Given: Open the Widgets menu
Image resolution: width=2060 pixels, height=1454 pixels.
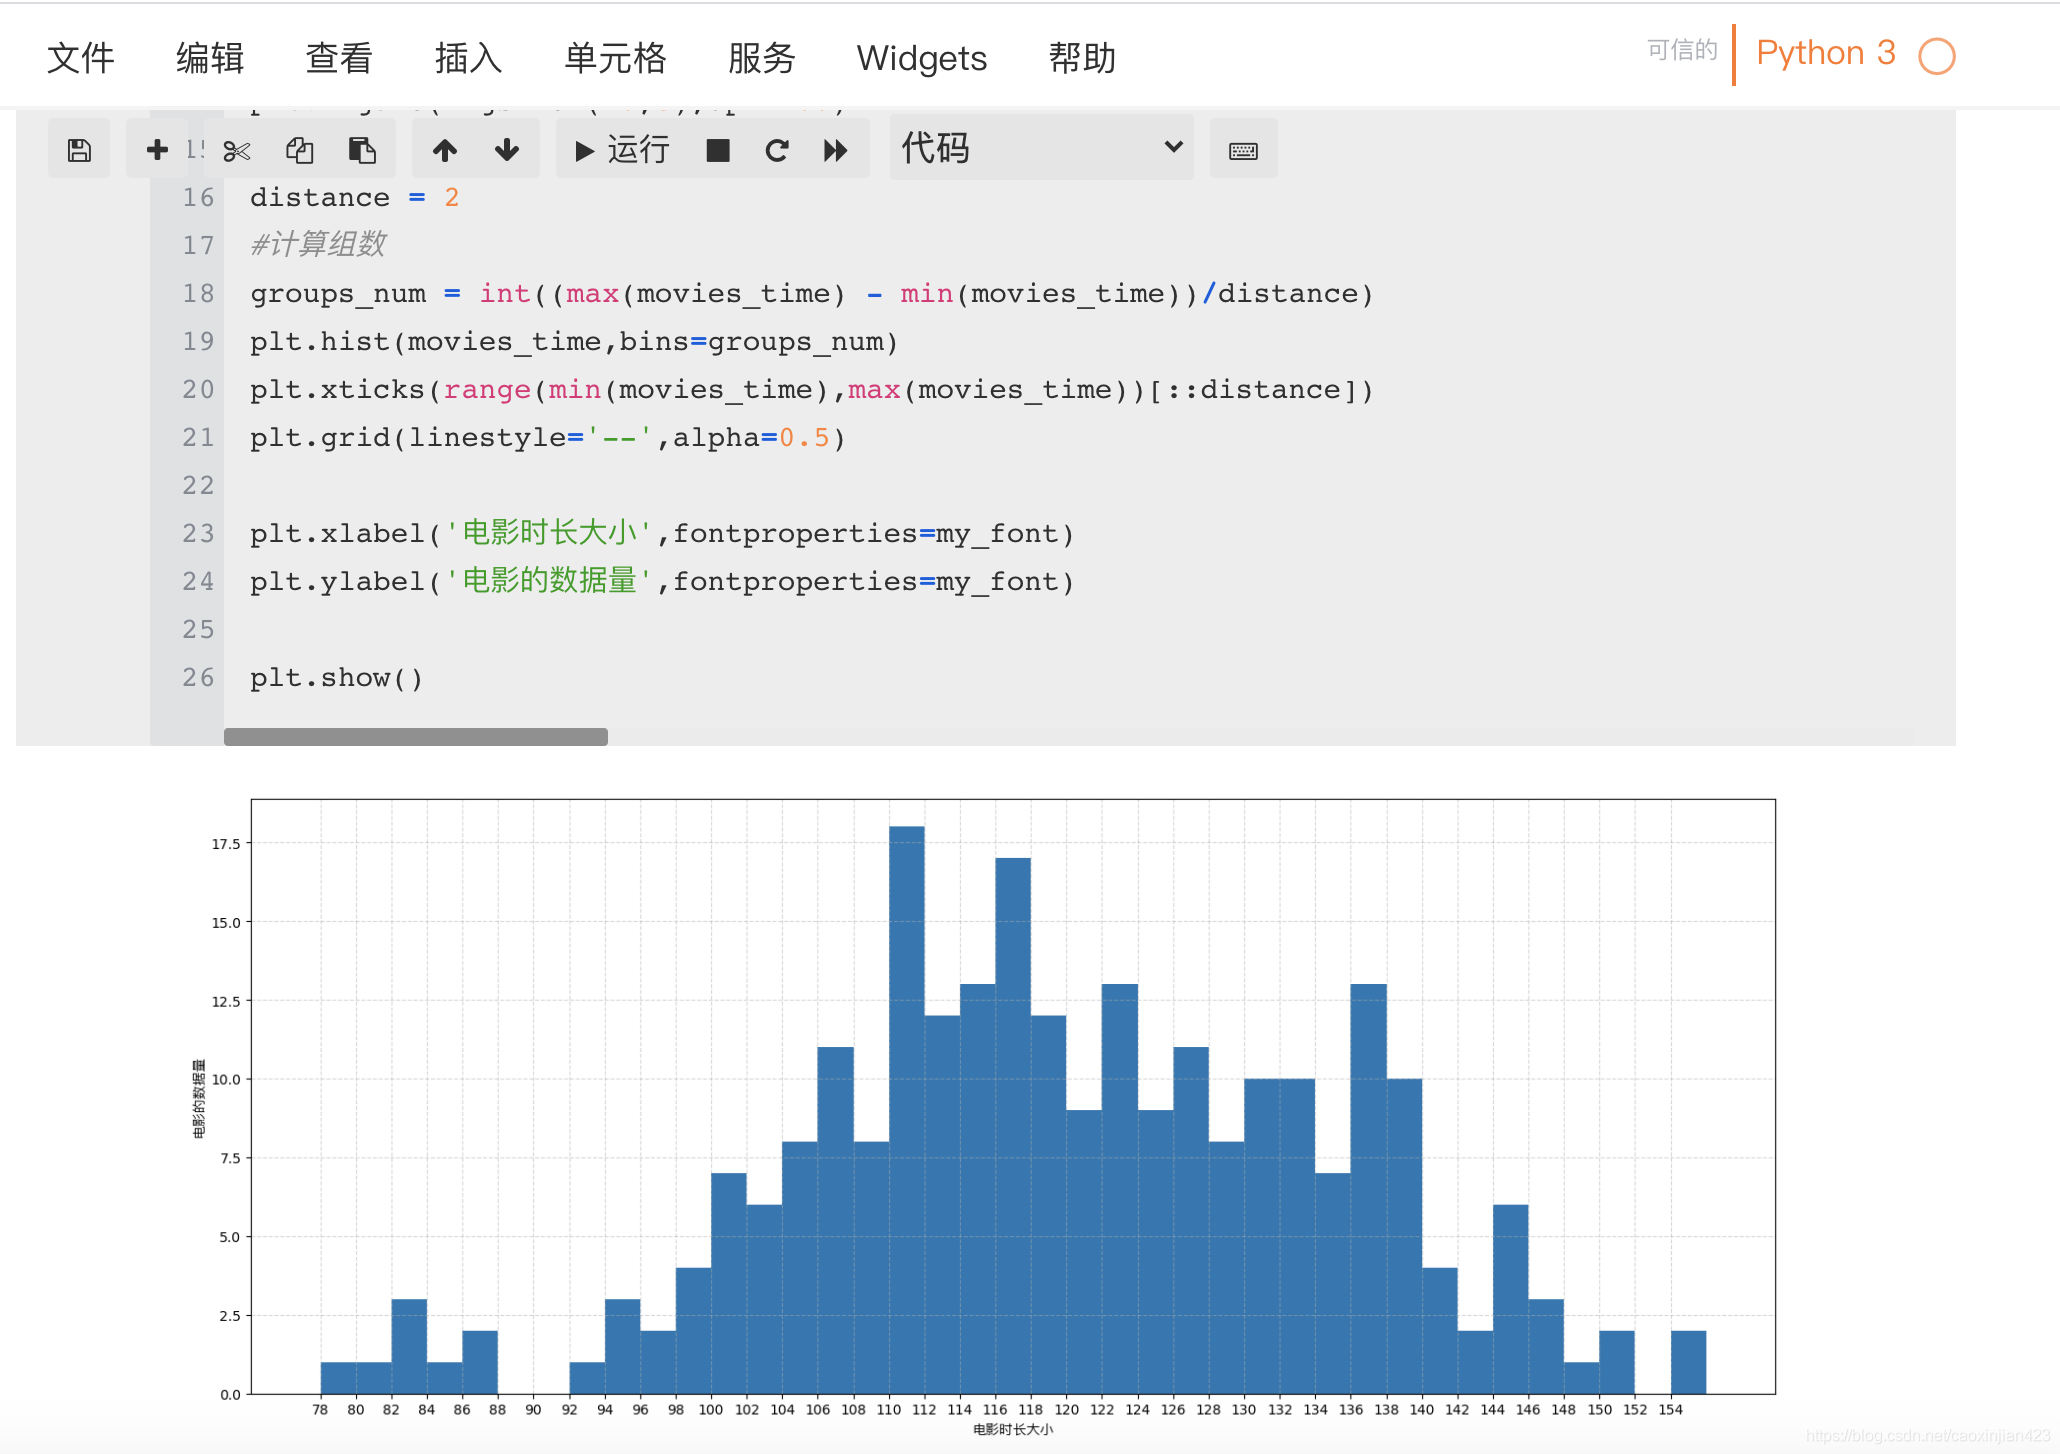Looking at the screenshot, I should tap(921, 58).
